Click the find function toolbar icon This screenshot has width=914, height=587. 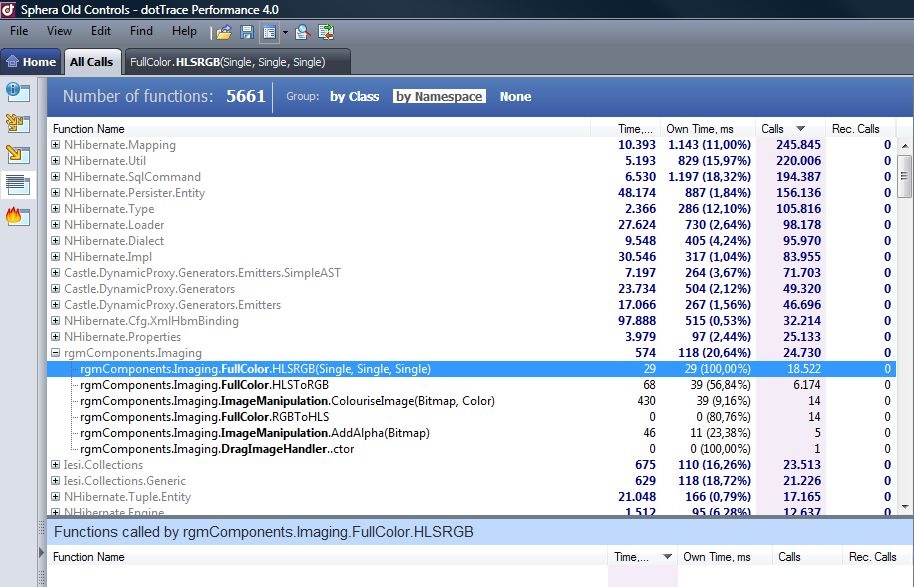click(302, 32)
